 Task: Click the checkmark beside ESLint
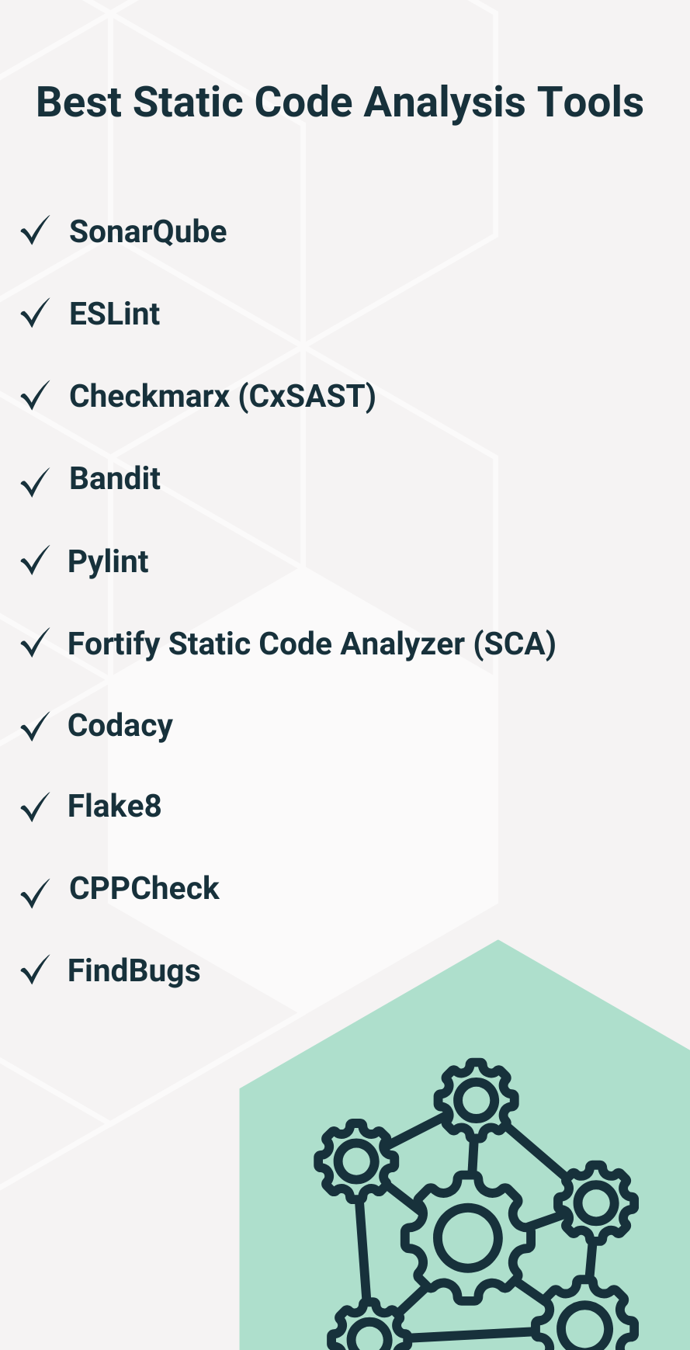[x=35, y=314]
